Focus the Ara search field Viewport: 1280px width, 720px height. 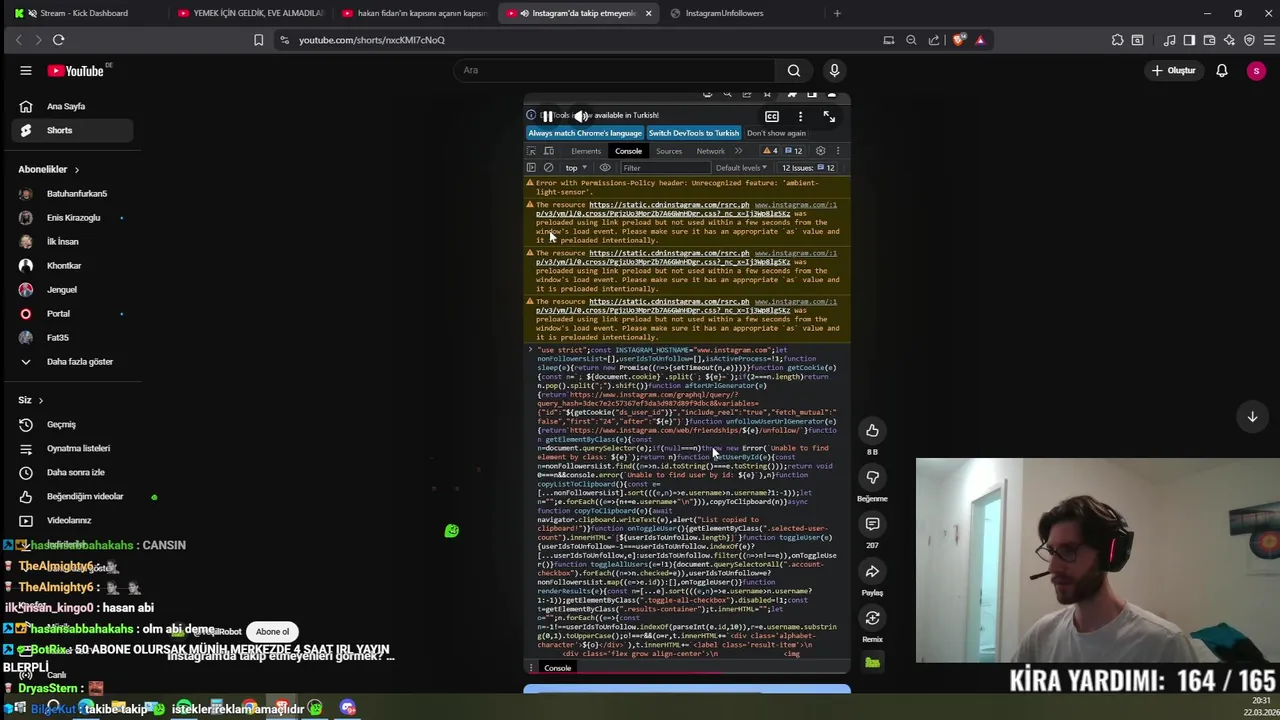point(614,70)
